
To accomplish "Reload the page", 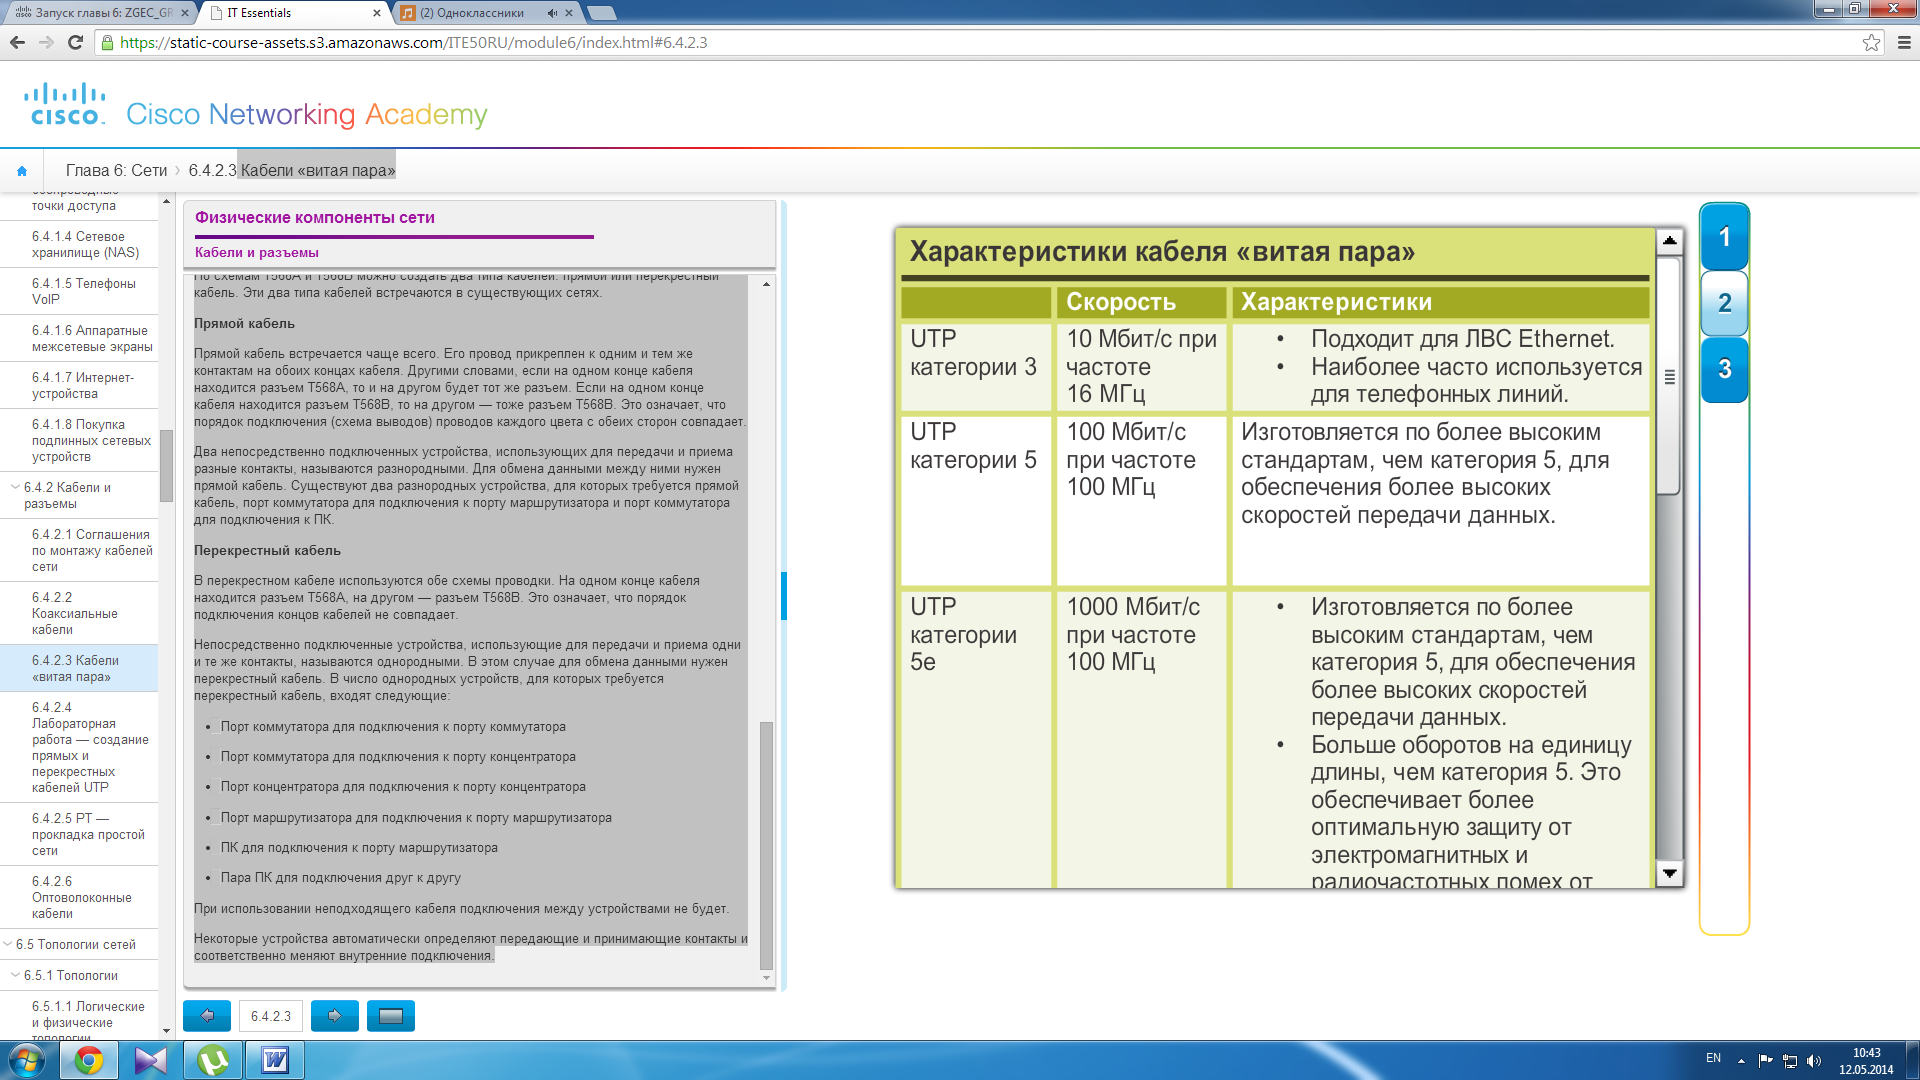I will coord(75,42).
